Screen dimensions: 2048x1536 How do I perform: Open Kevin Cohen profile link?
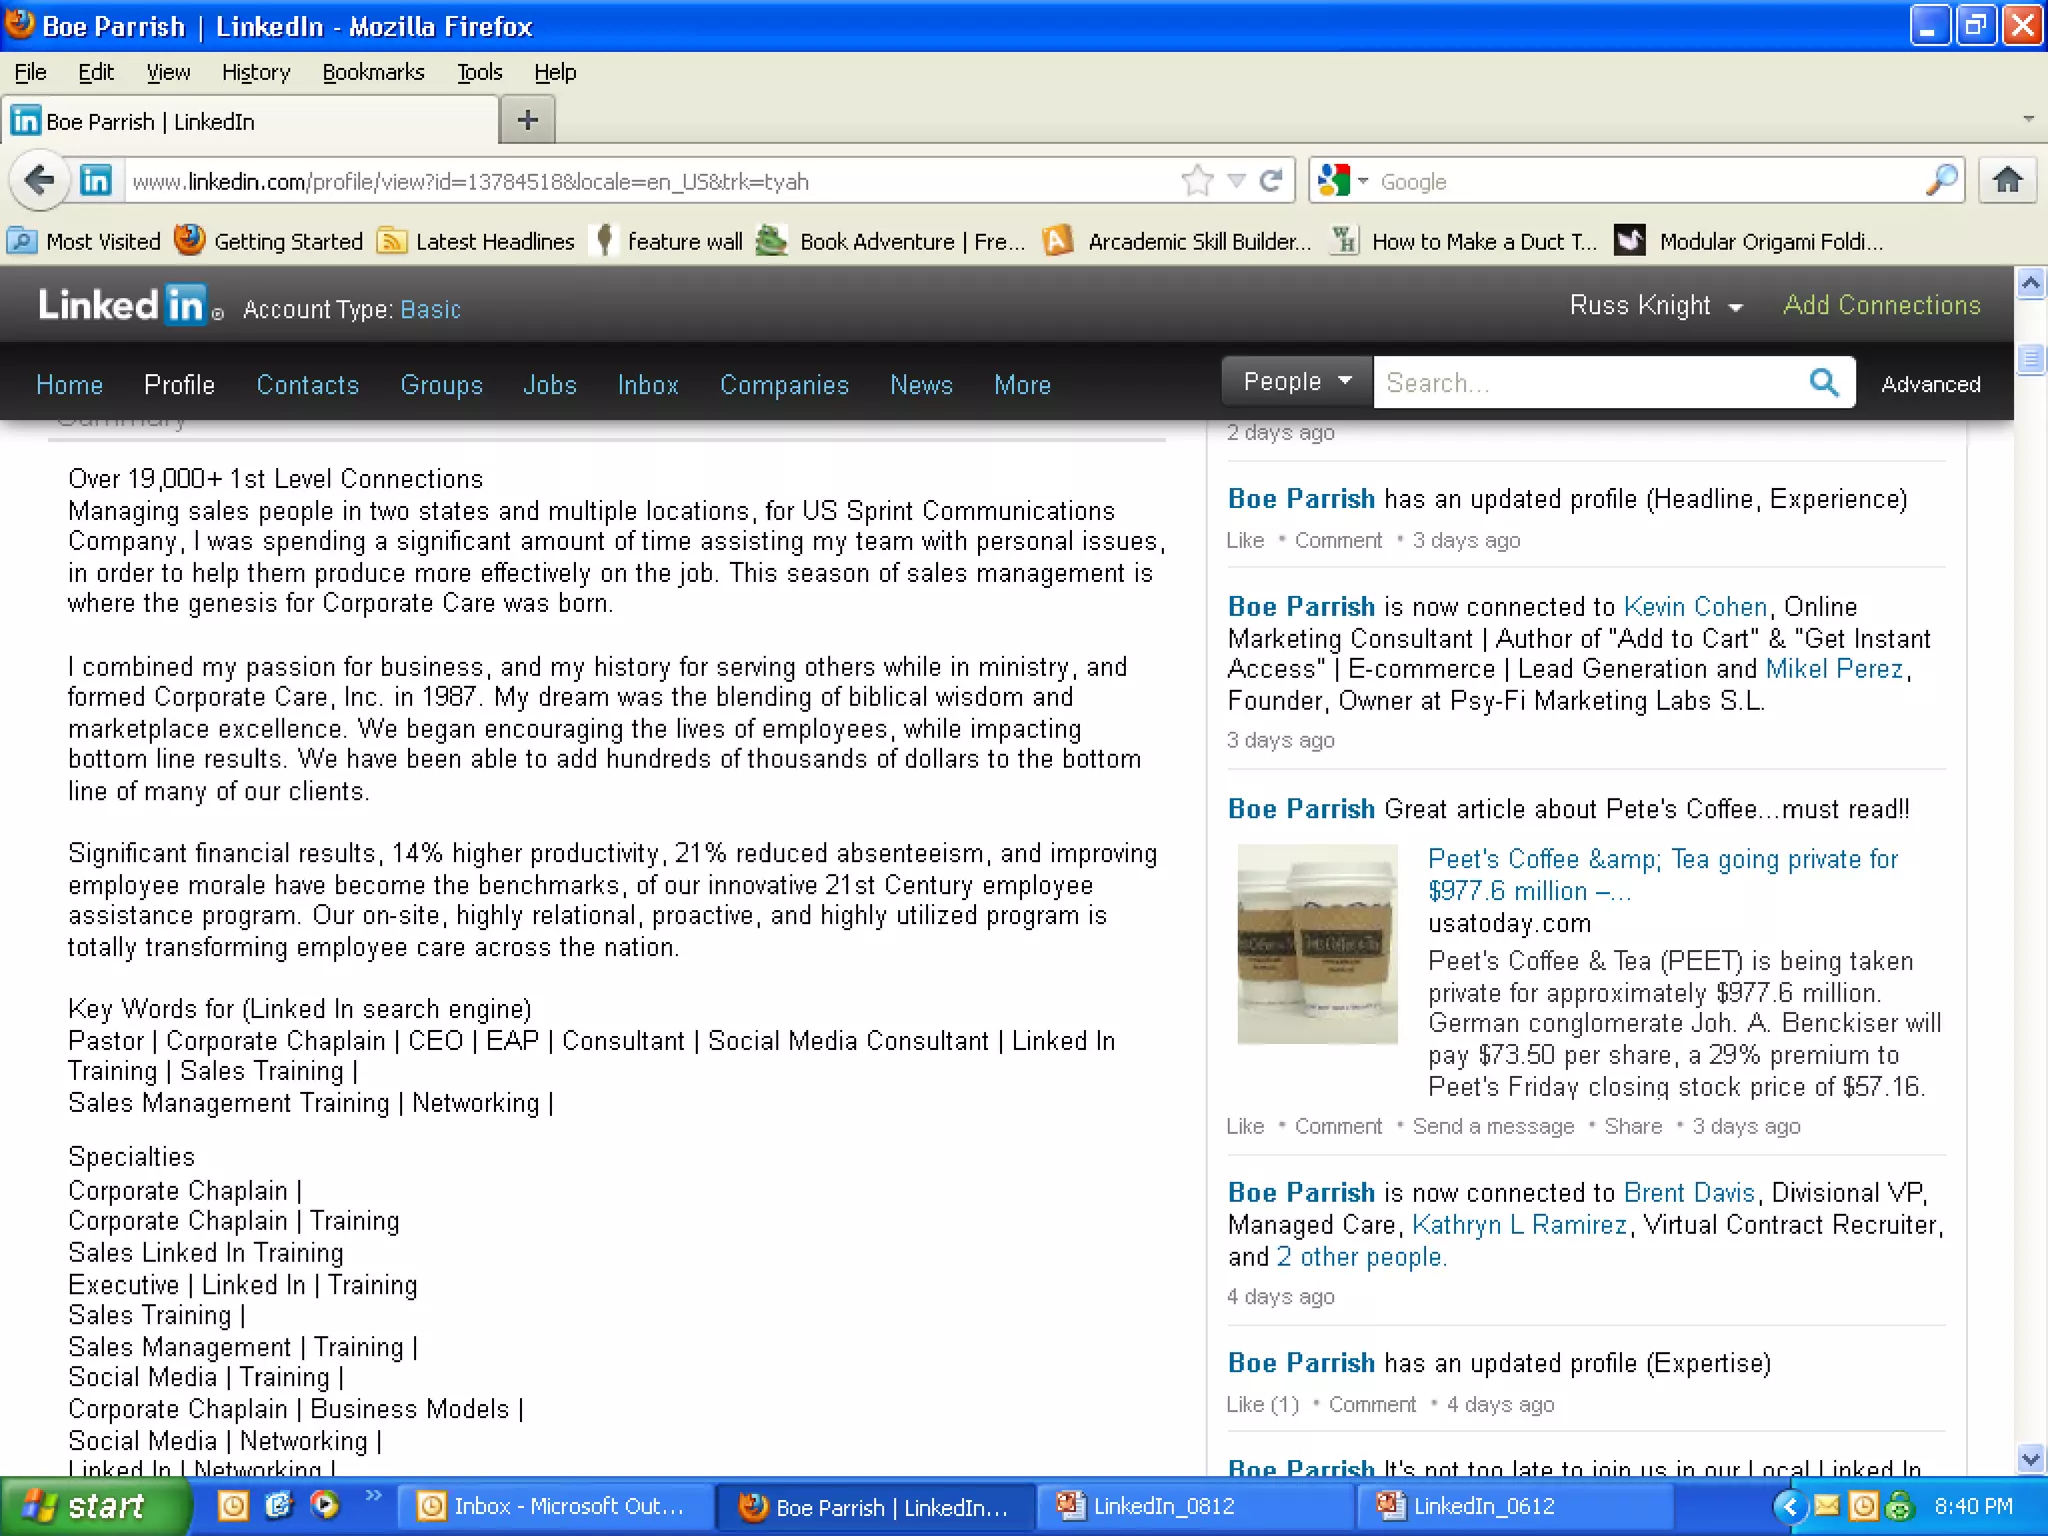click(x=1695, y=607)
